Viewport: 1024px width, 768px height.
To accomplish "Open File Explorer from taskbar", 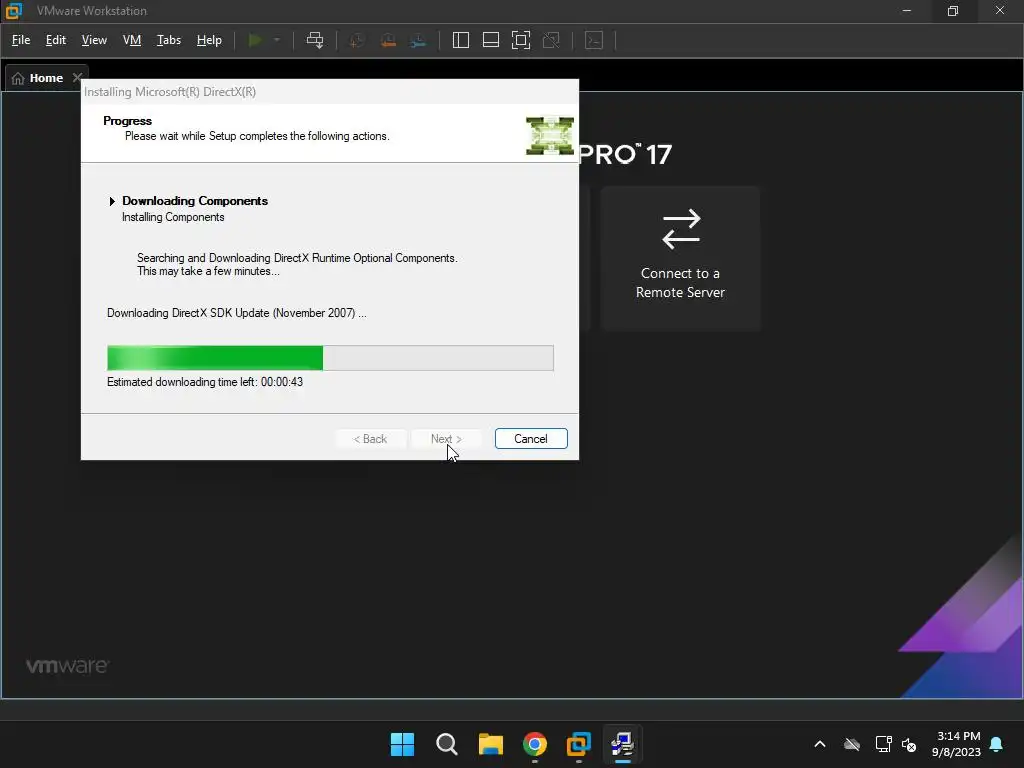I will coord(490,744).
